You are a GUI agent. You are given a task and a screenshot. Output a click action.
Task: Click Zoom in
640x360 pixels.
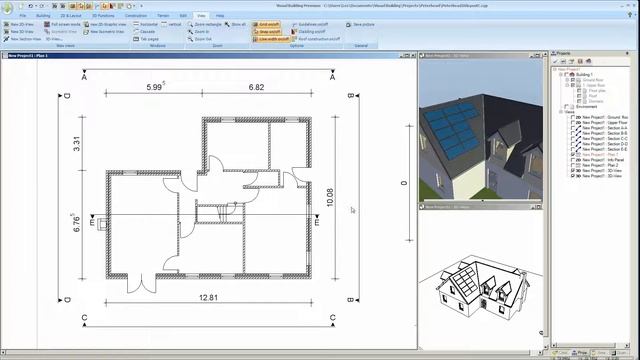click(x=198, y=31)
